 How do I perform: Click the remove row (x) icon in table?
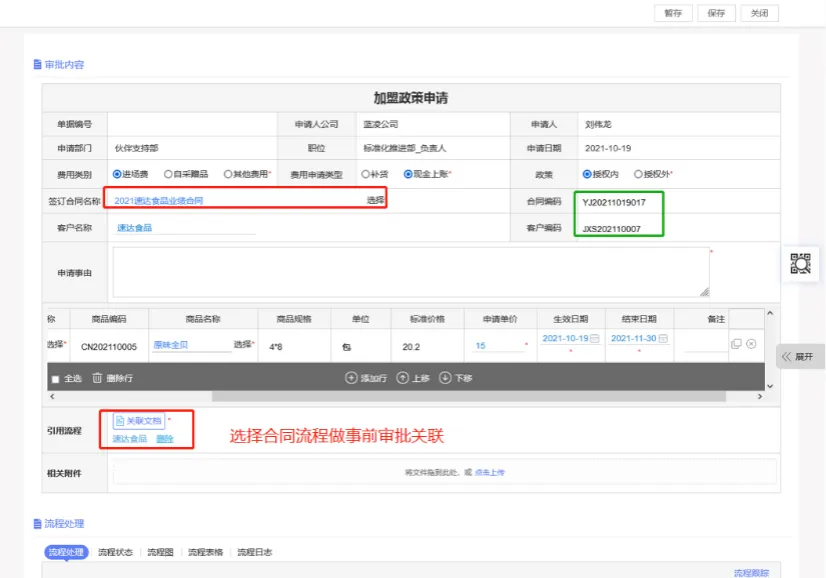[x=751, y=344]
